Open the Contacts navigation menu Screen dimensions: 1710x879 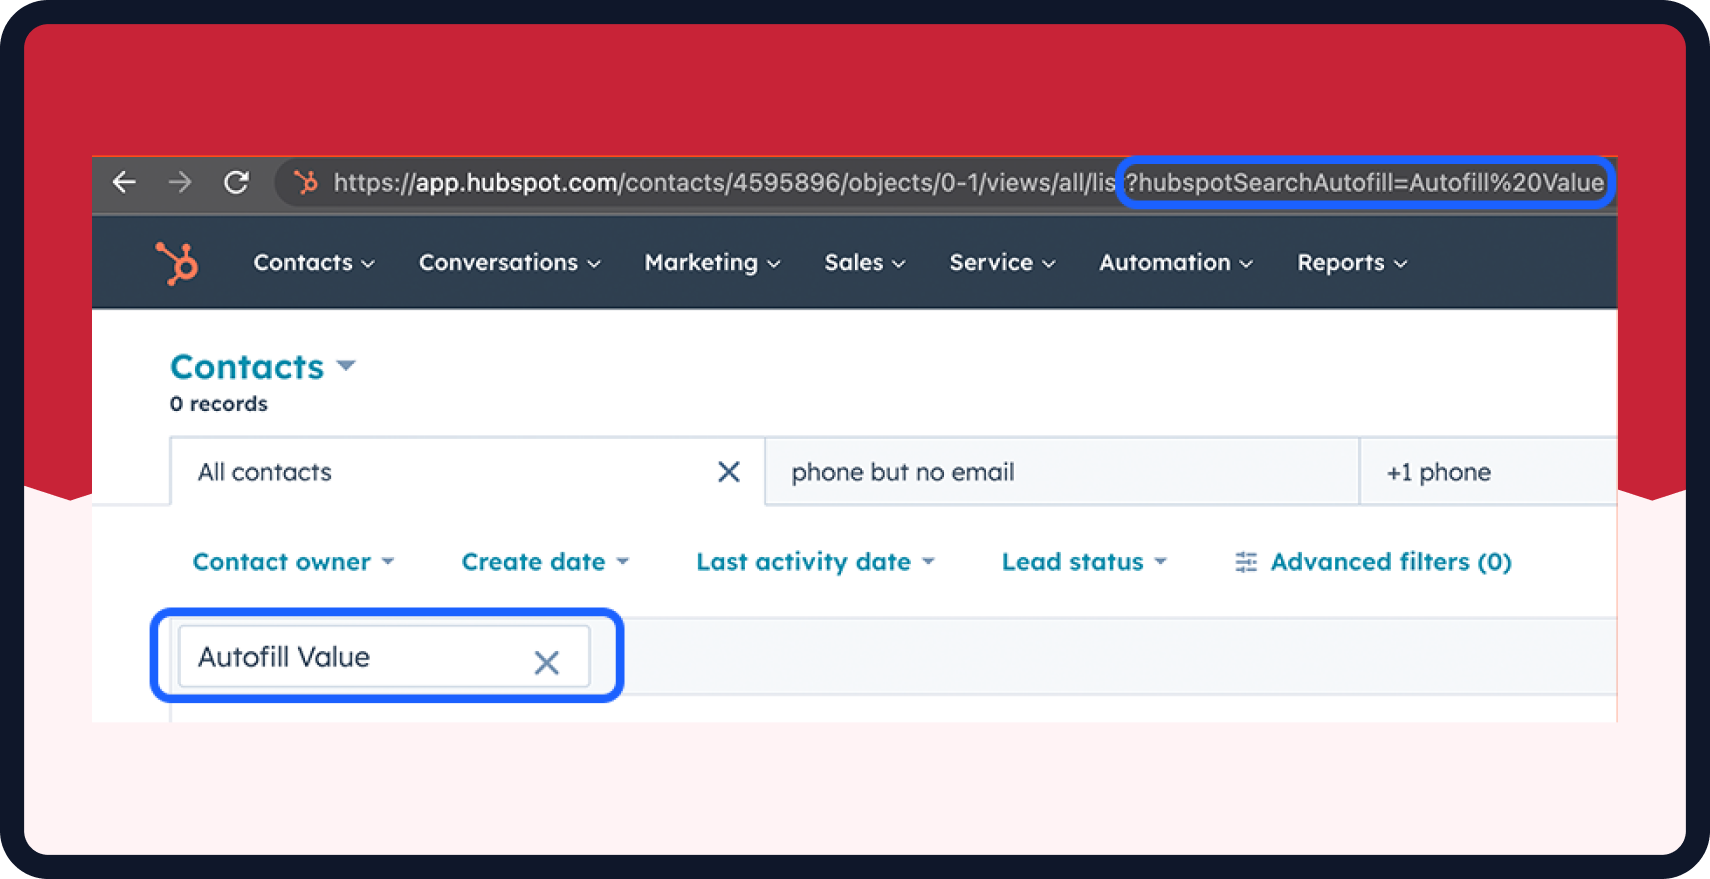point(313,263)
